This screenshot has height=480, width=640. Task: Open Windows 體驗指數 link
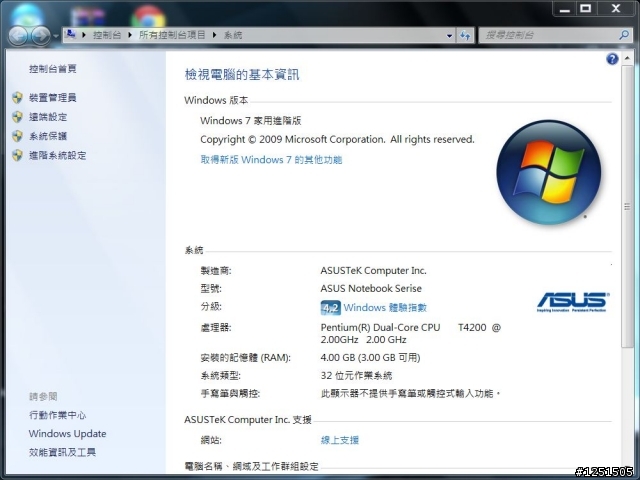pyautogui.click(x=385, y=308)
